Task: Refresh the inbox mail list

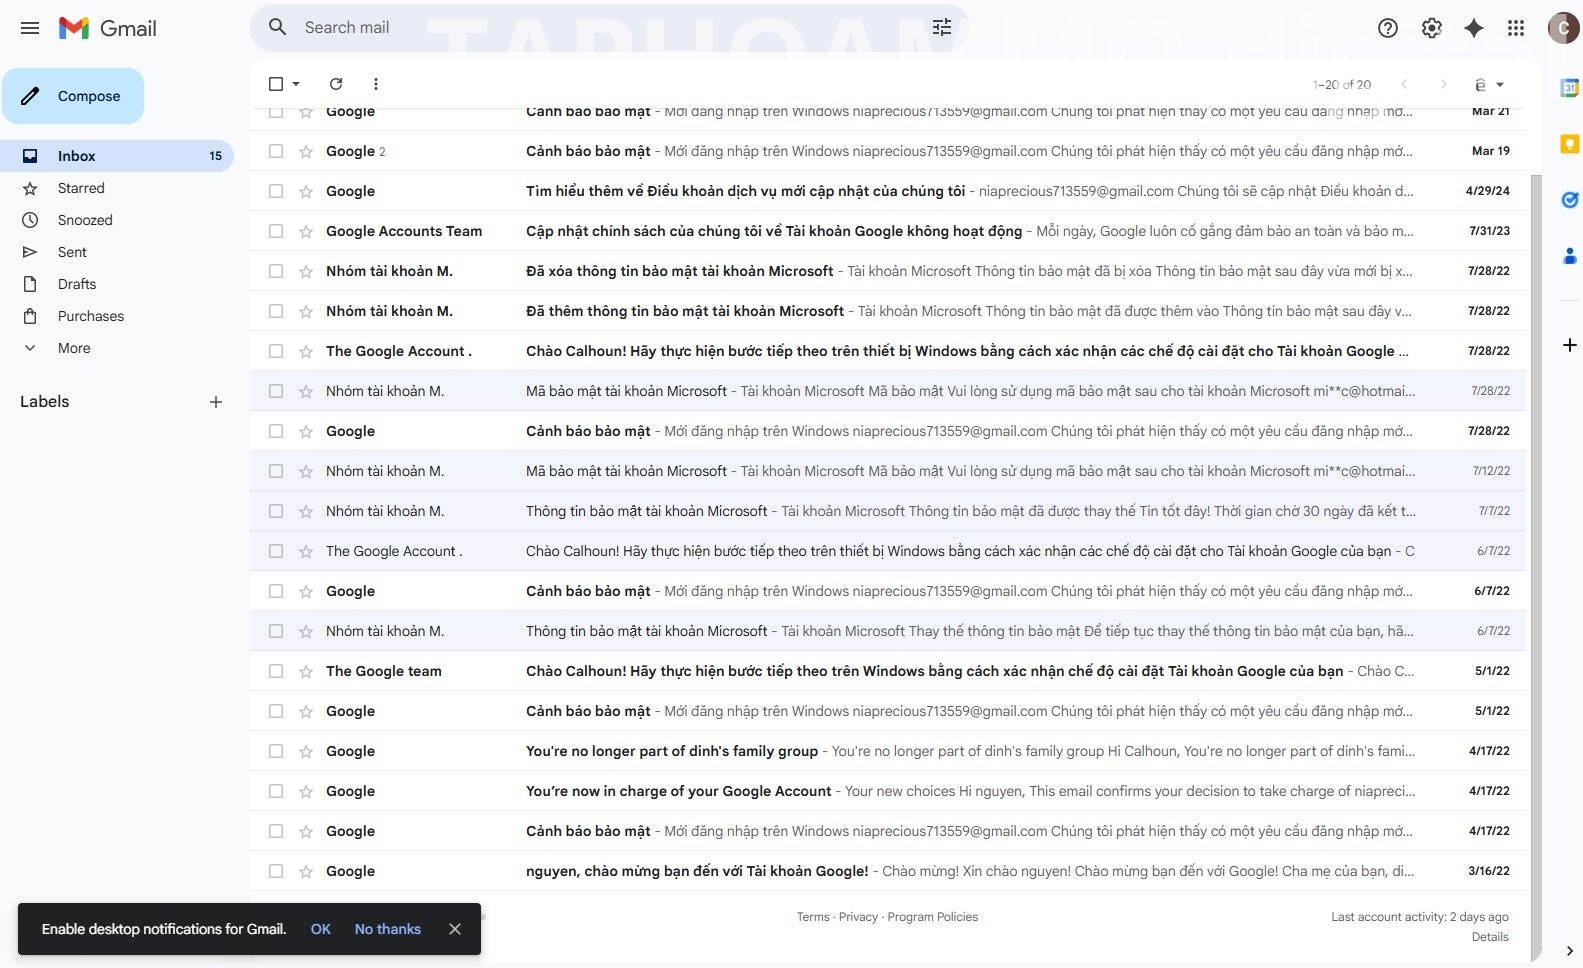Action: coord(336,84)
